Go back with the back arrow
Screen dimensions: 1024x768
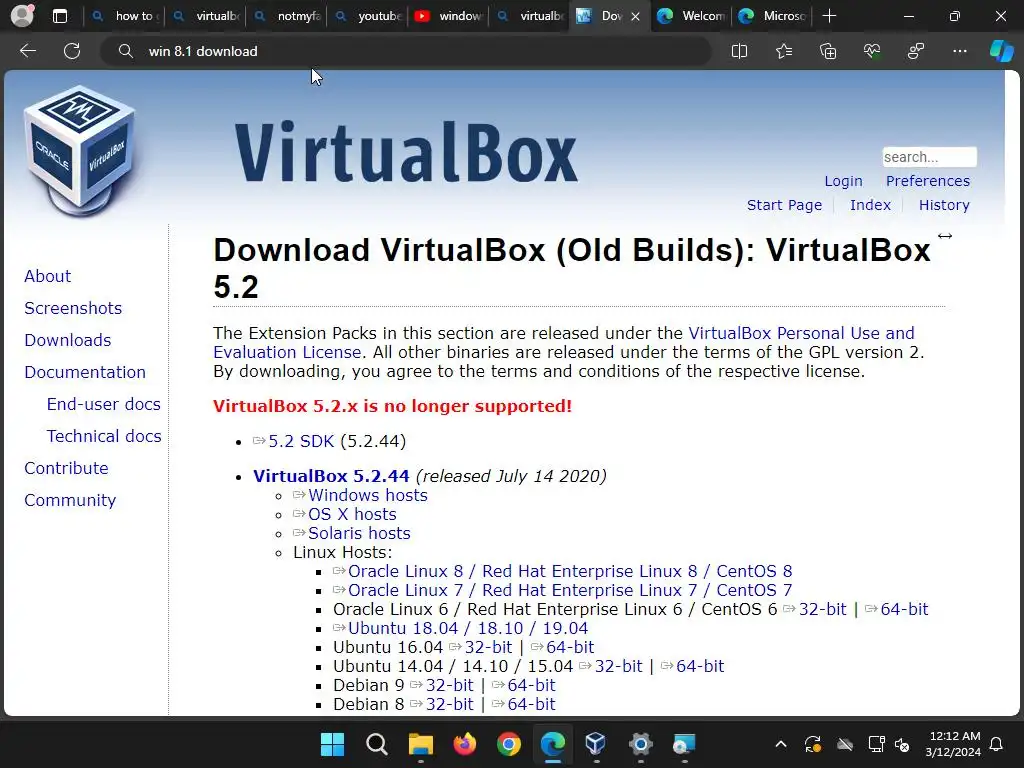pyautogui.click(x=28, y=51)
